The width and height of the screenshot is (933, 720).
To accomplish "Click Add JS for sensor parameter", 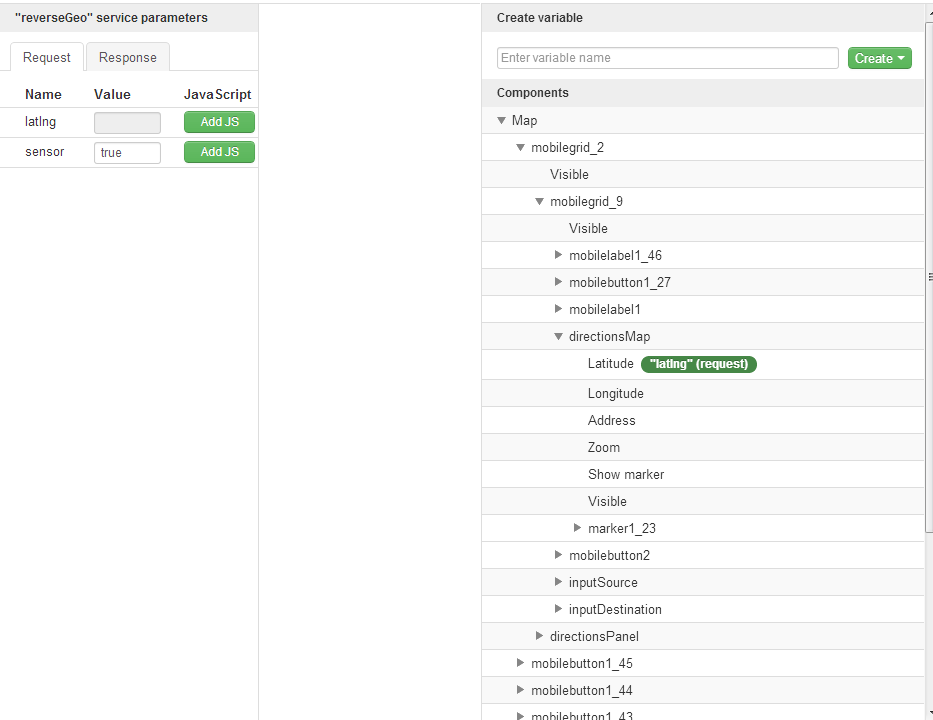I will coord(219,152).
